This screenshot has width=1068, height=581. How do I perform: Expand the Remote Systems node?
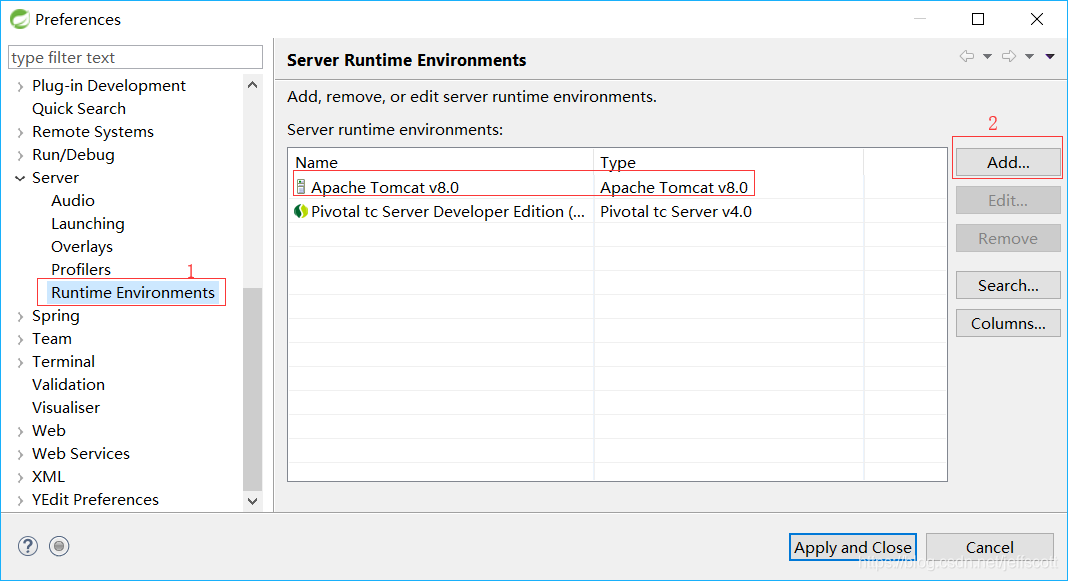pyautogui.click(x=20, y=133)
